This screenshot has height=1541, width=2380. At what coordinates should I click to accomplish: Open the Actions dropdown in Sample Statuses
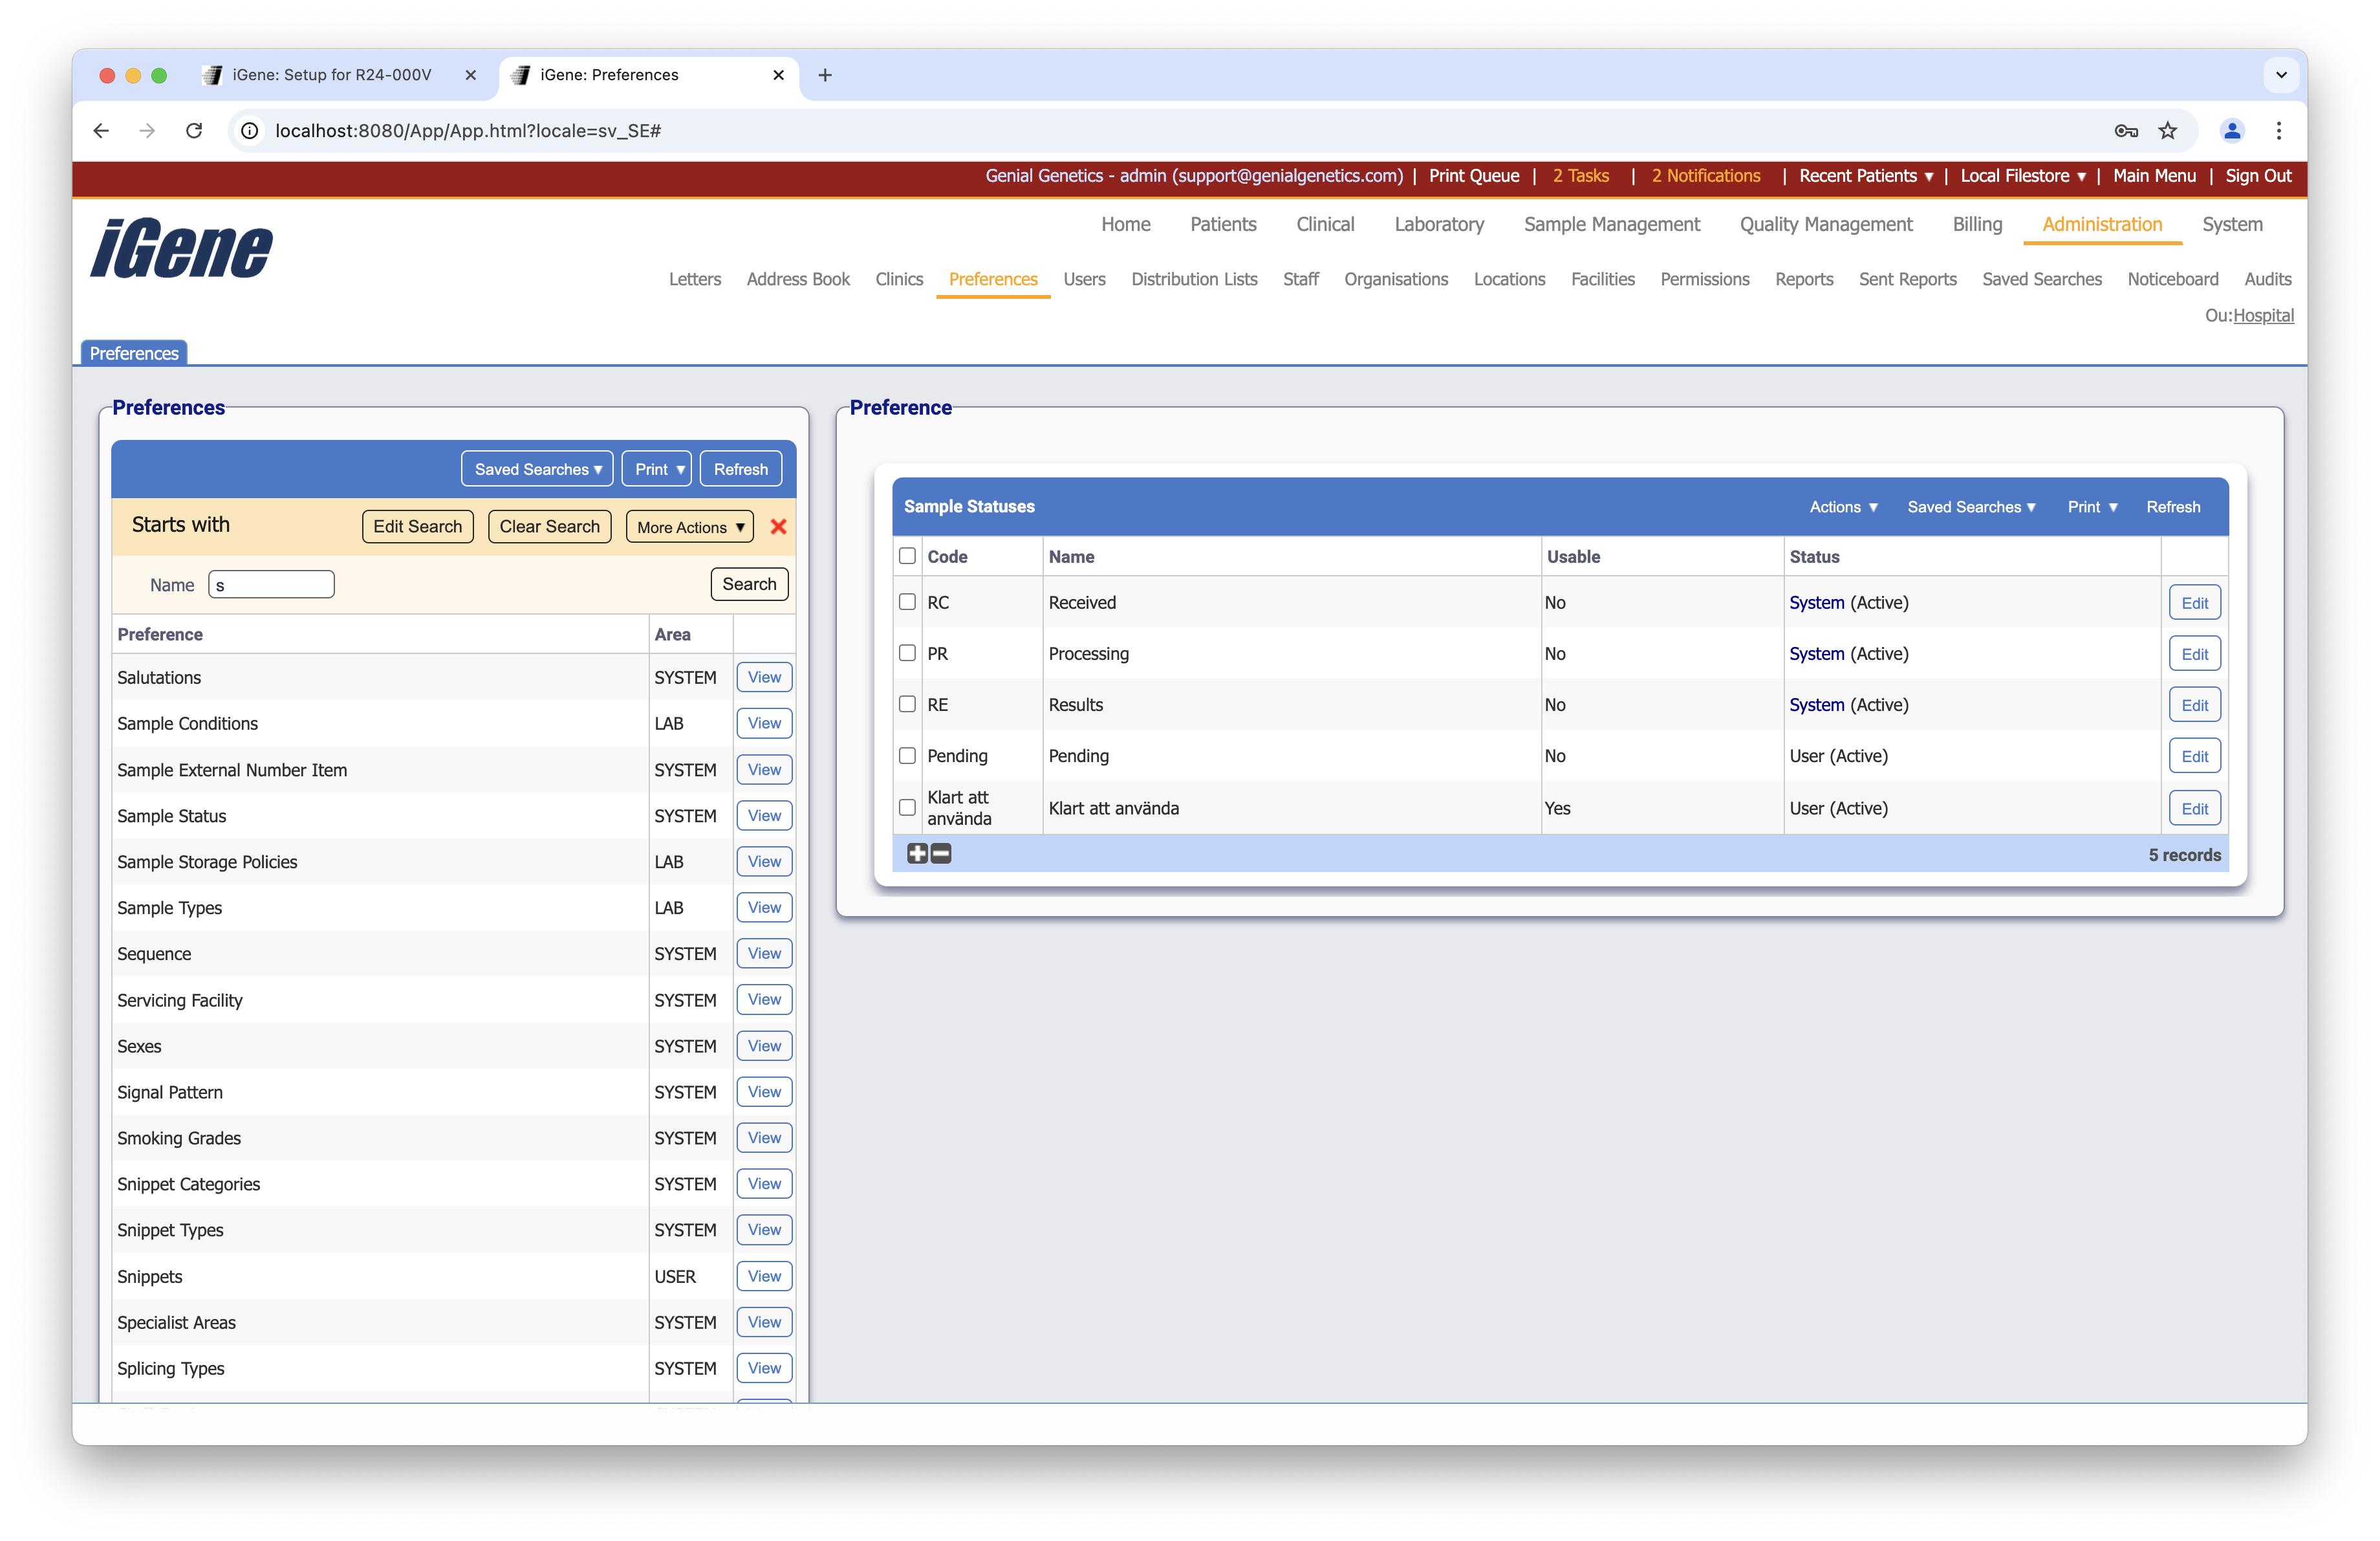click(x=1842, y=507)
